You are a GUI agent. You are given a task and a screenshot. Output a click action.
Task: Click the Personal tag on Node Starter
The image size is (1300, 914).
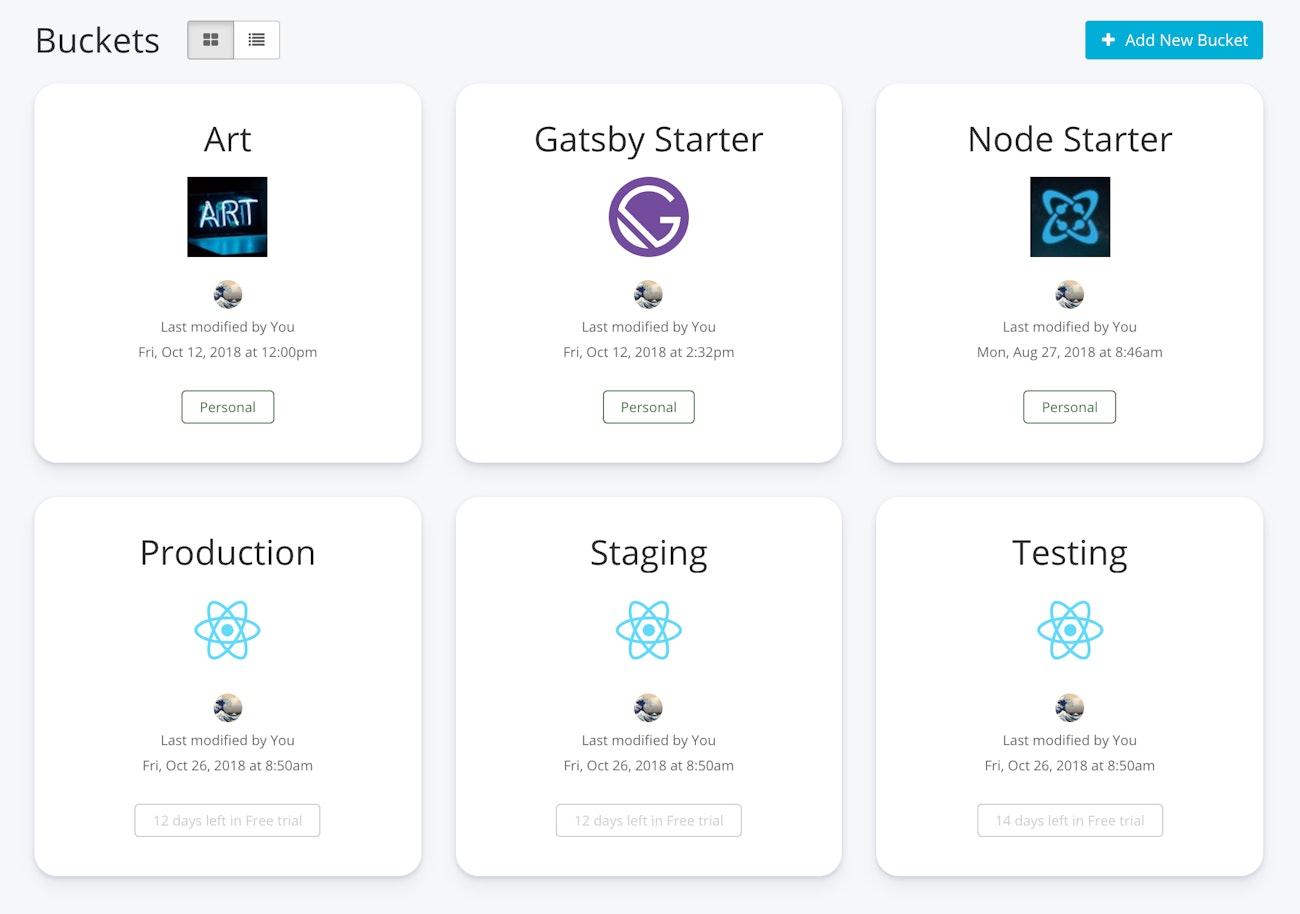pyautogui.click(x=1069, y=407)
